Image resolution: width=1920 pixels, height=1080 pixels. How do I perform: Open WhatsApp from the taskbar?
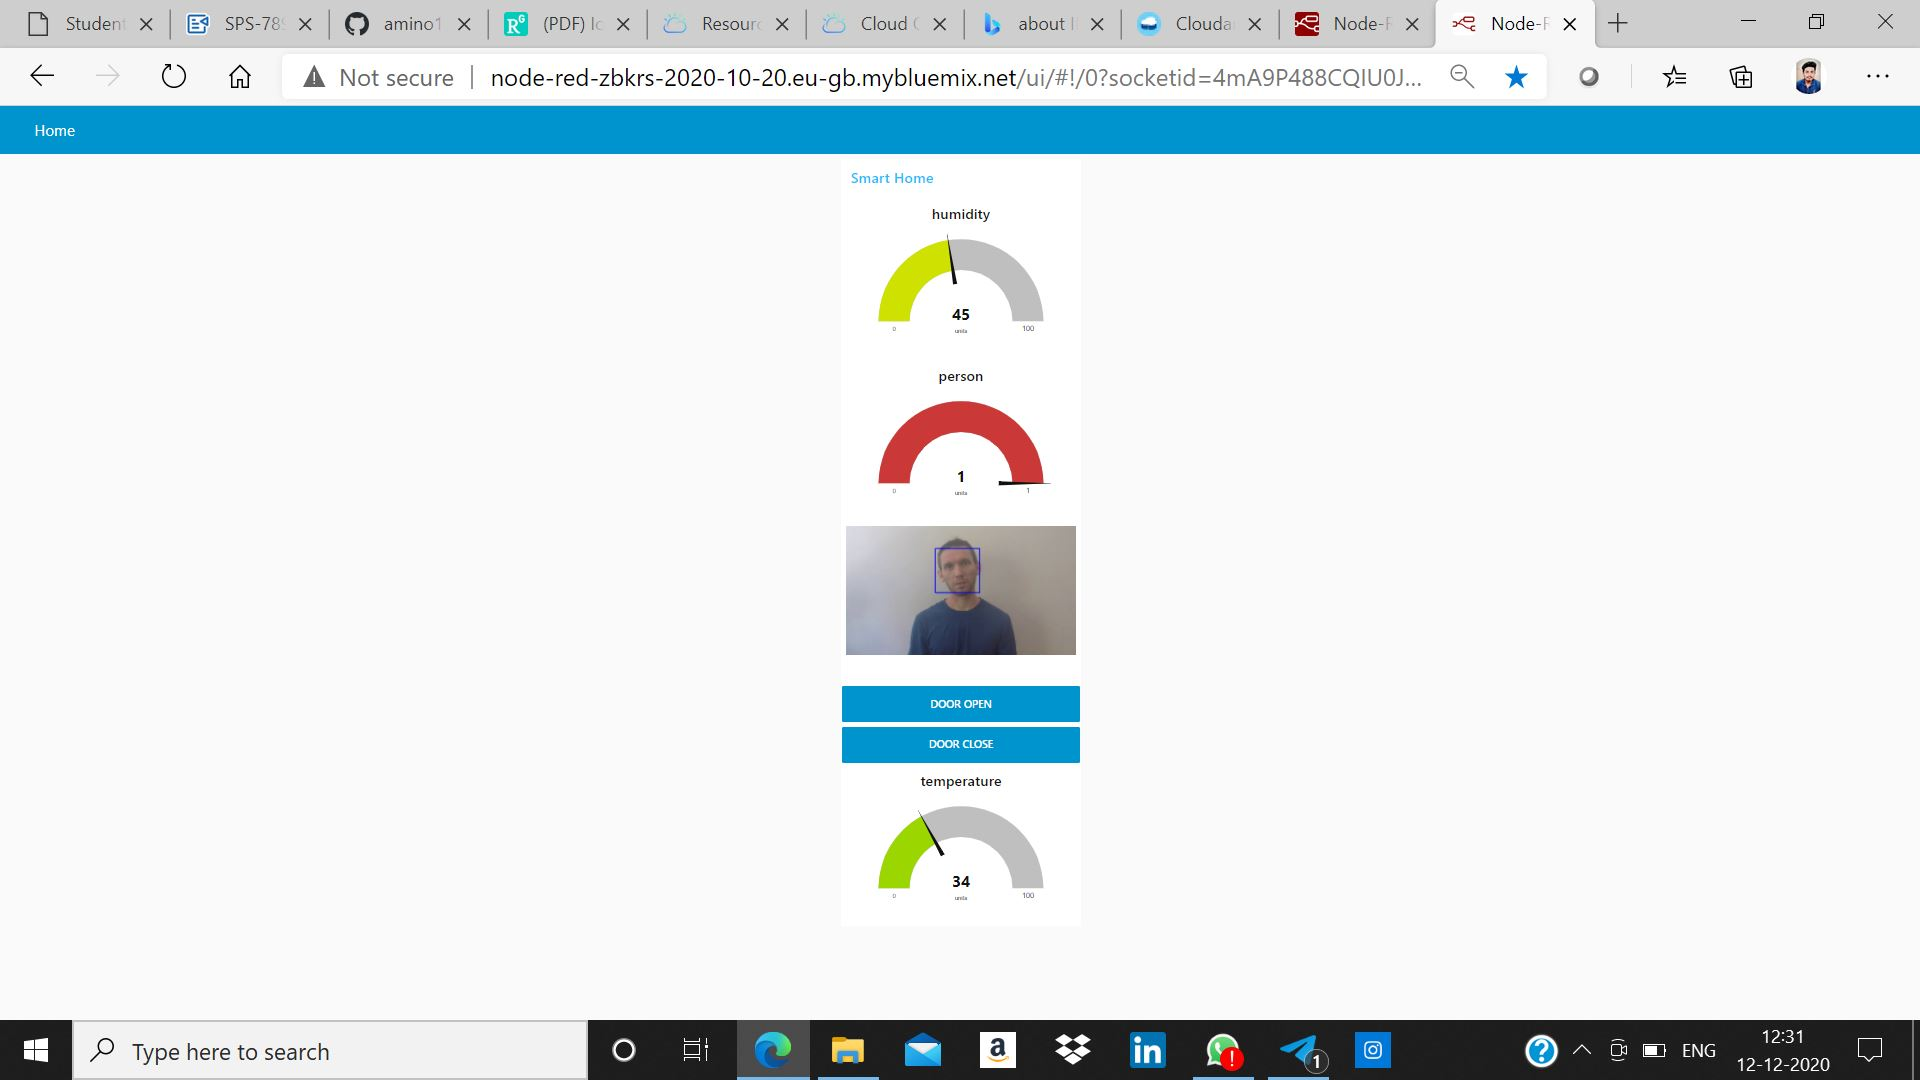point(1222,1051)
